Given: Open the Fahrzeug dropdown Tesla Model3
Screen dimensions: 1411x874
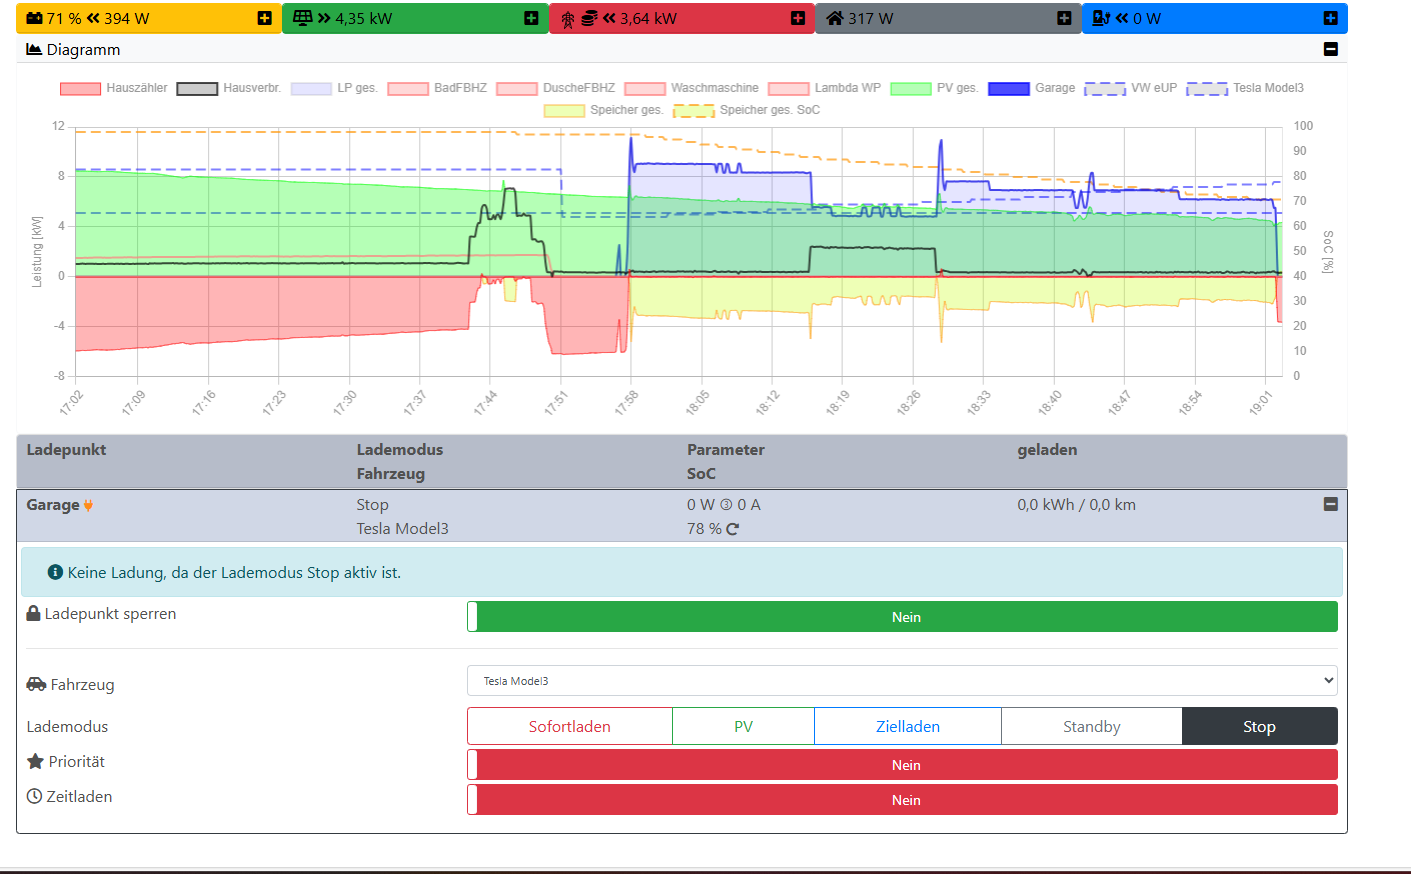Looking at the screenshot, I should (902, 681).
